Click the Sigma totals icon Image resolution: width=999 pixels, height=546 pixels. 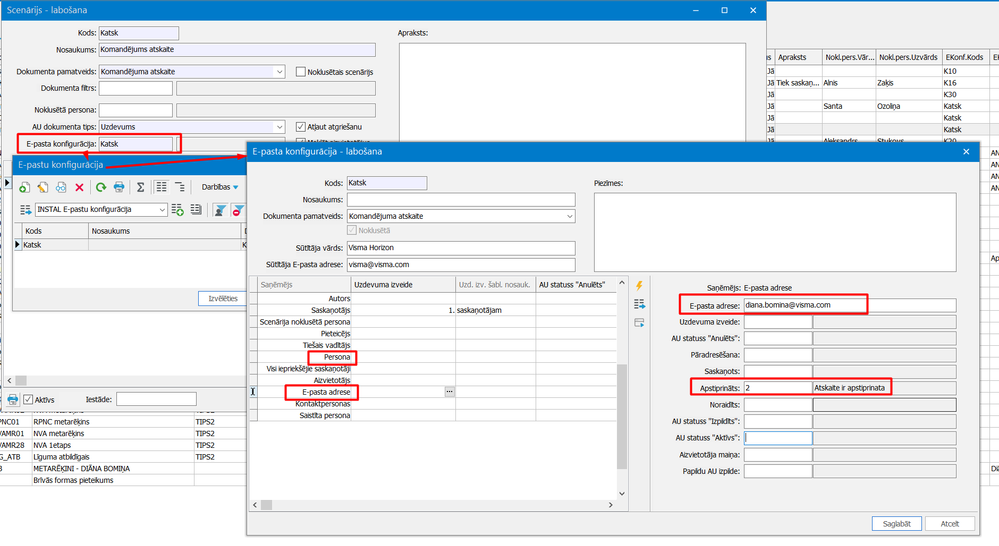tap(141, 187)
